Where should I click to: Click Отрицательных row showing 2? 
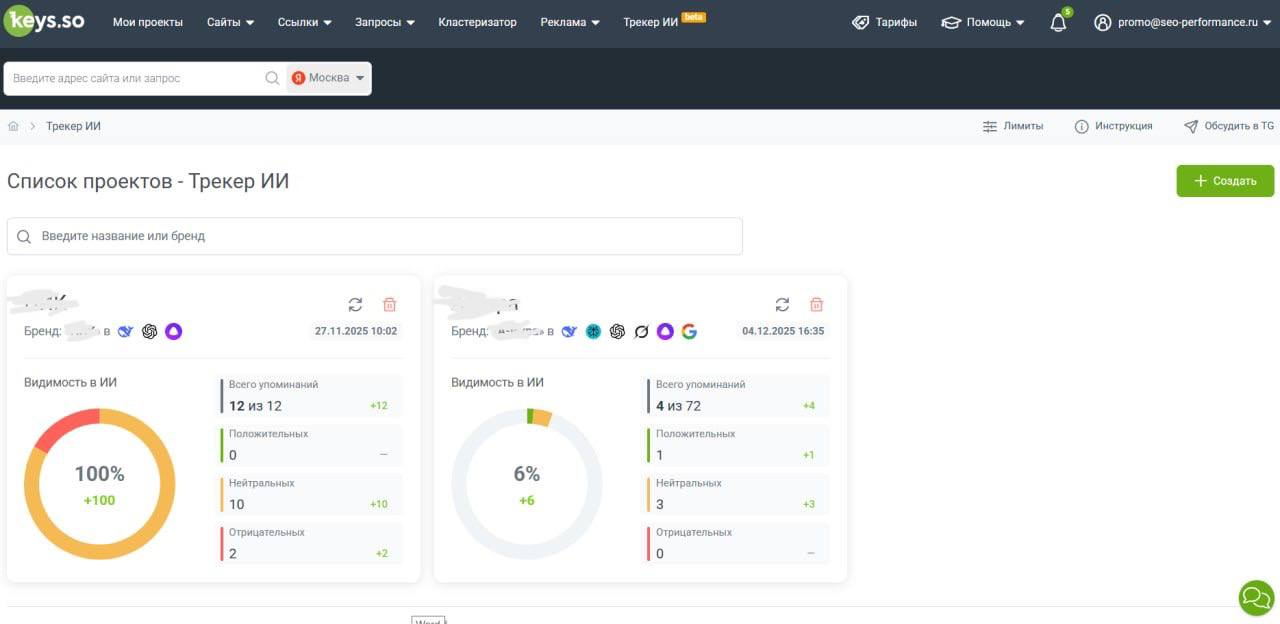(311, 543)
